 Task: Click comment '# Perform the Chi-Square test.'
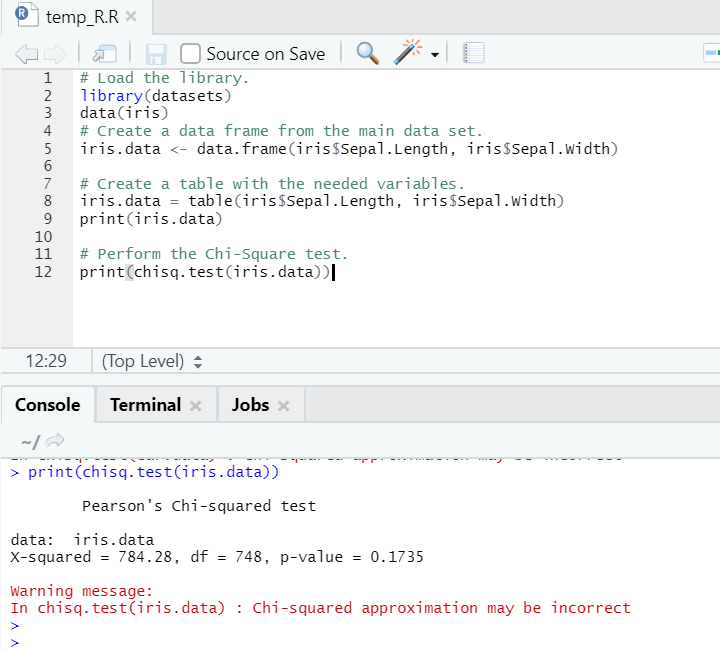(x=214, y=254)
